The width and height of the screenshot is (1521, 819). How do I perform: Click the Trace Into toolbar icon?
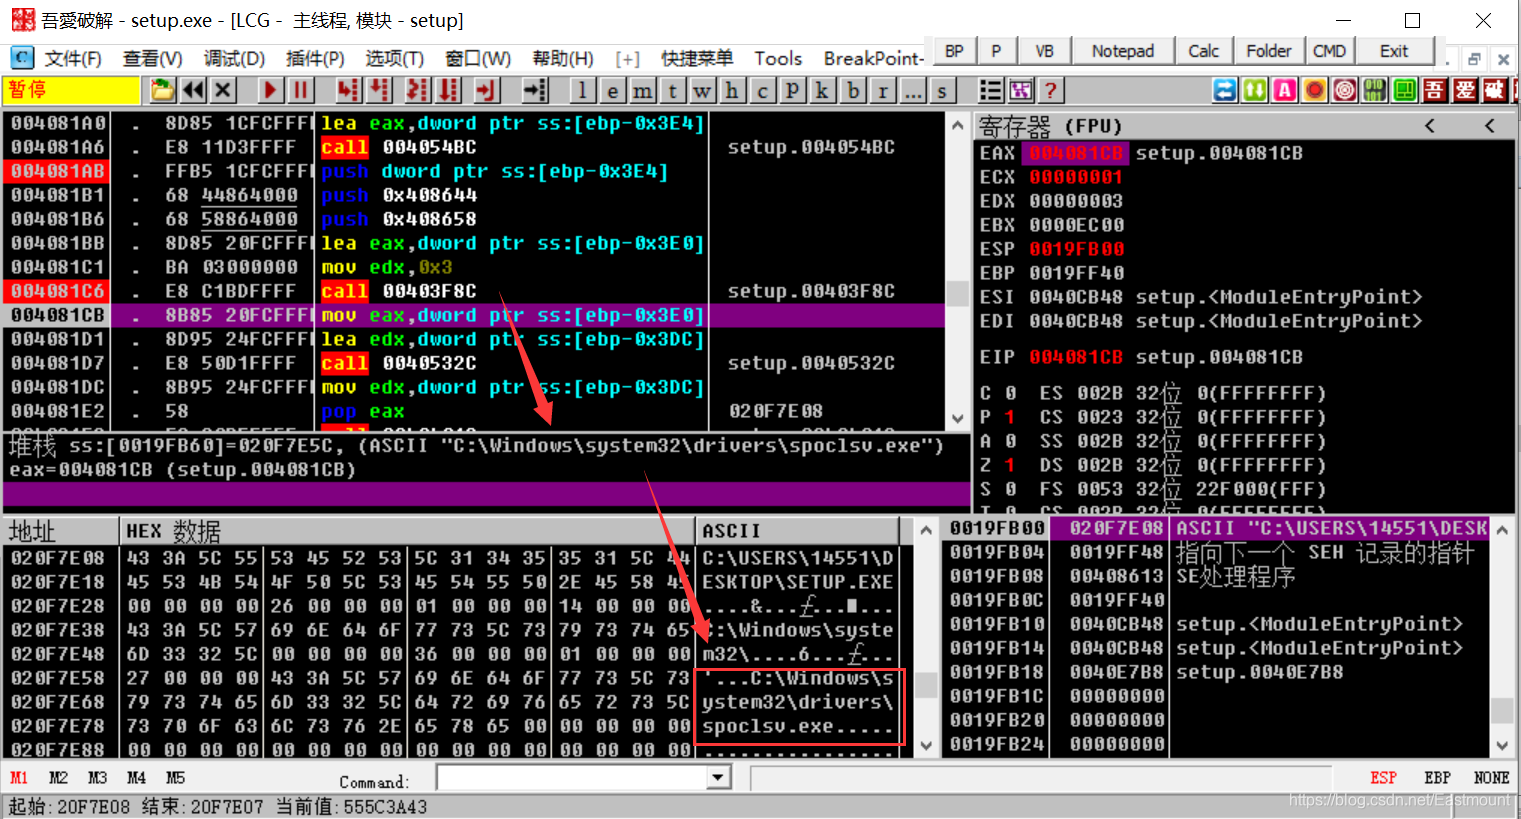(x=418, y=90)
